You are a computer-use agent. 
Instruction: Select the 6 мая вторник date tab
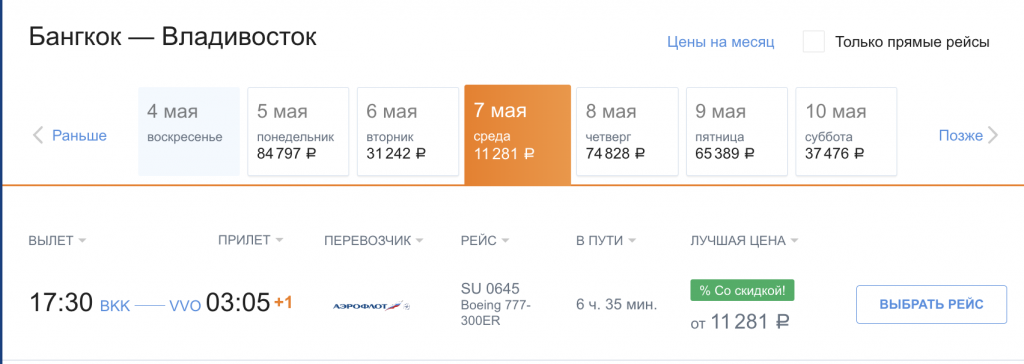[408, 131]
